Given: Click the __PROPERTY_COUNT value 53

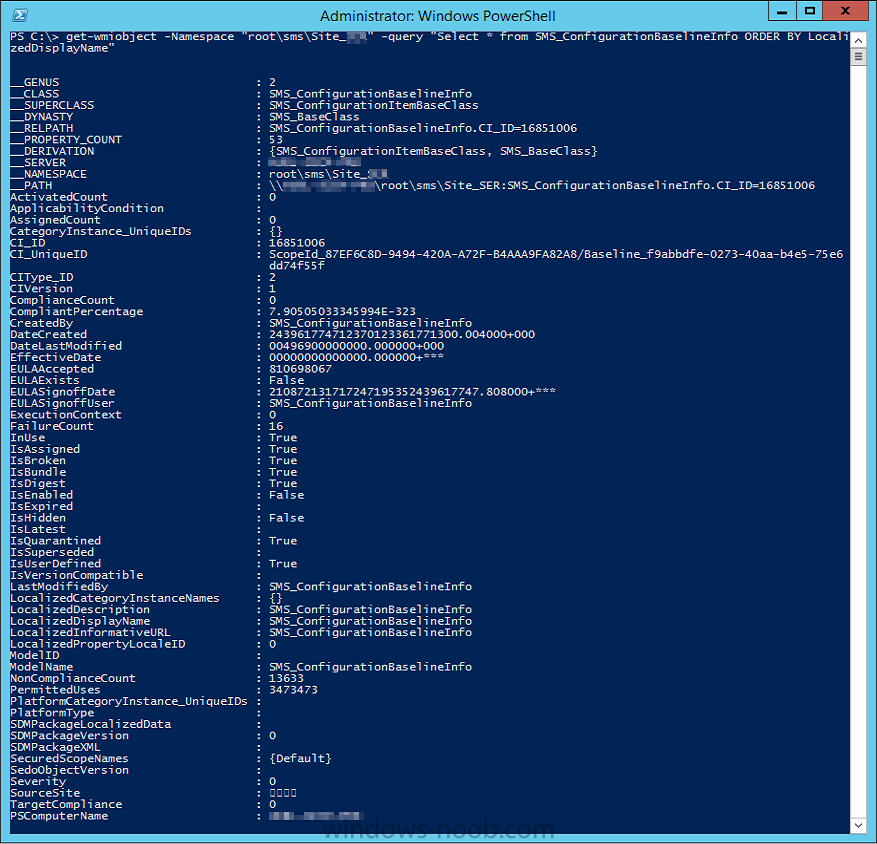Looking at the screenshot, I should click(x=276, y=140).
